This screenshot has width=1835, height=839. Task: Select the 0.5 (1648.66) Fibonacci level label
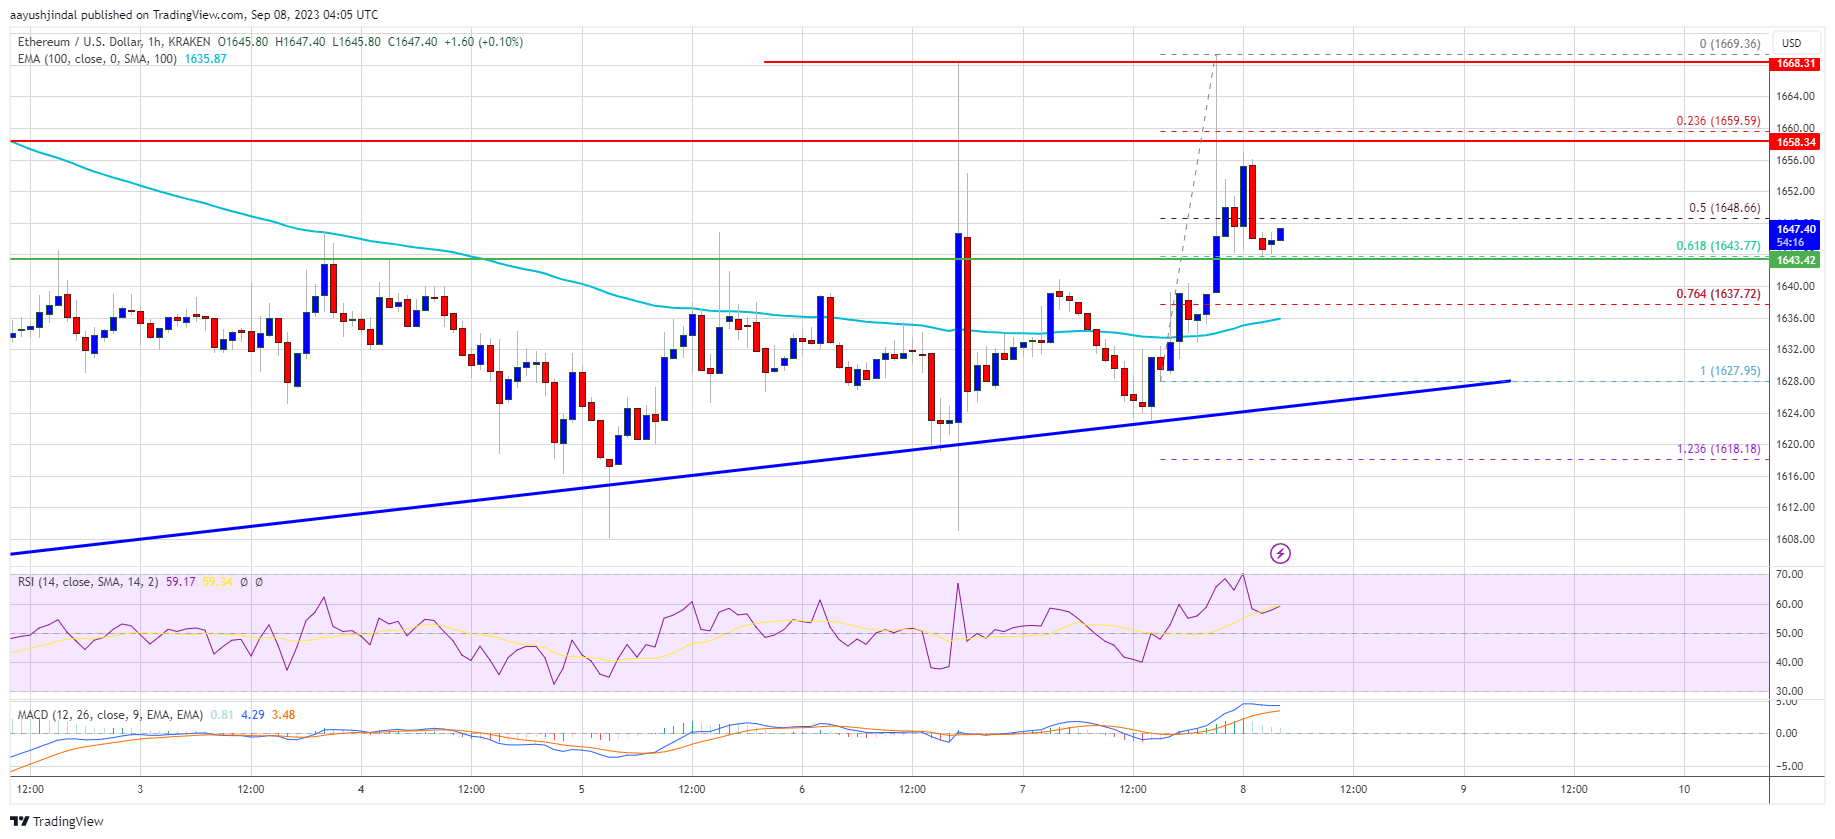(x=1724, y=208)
